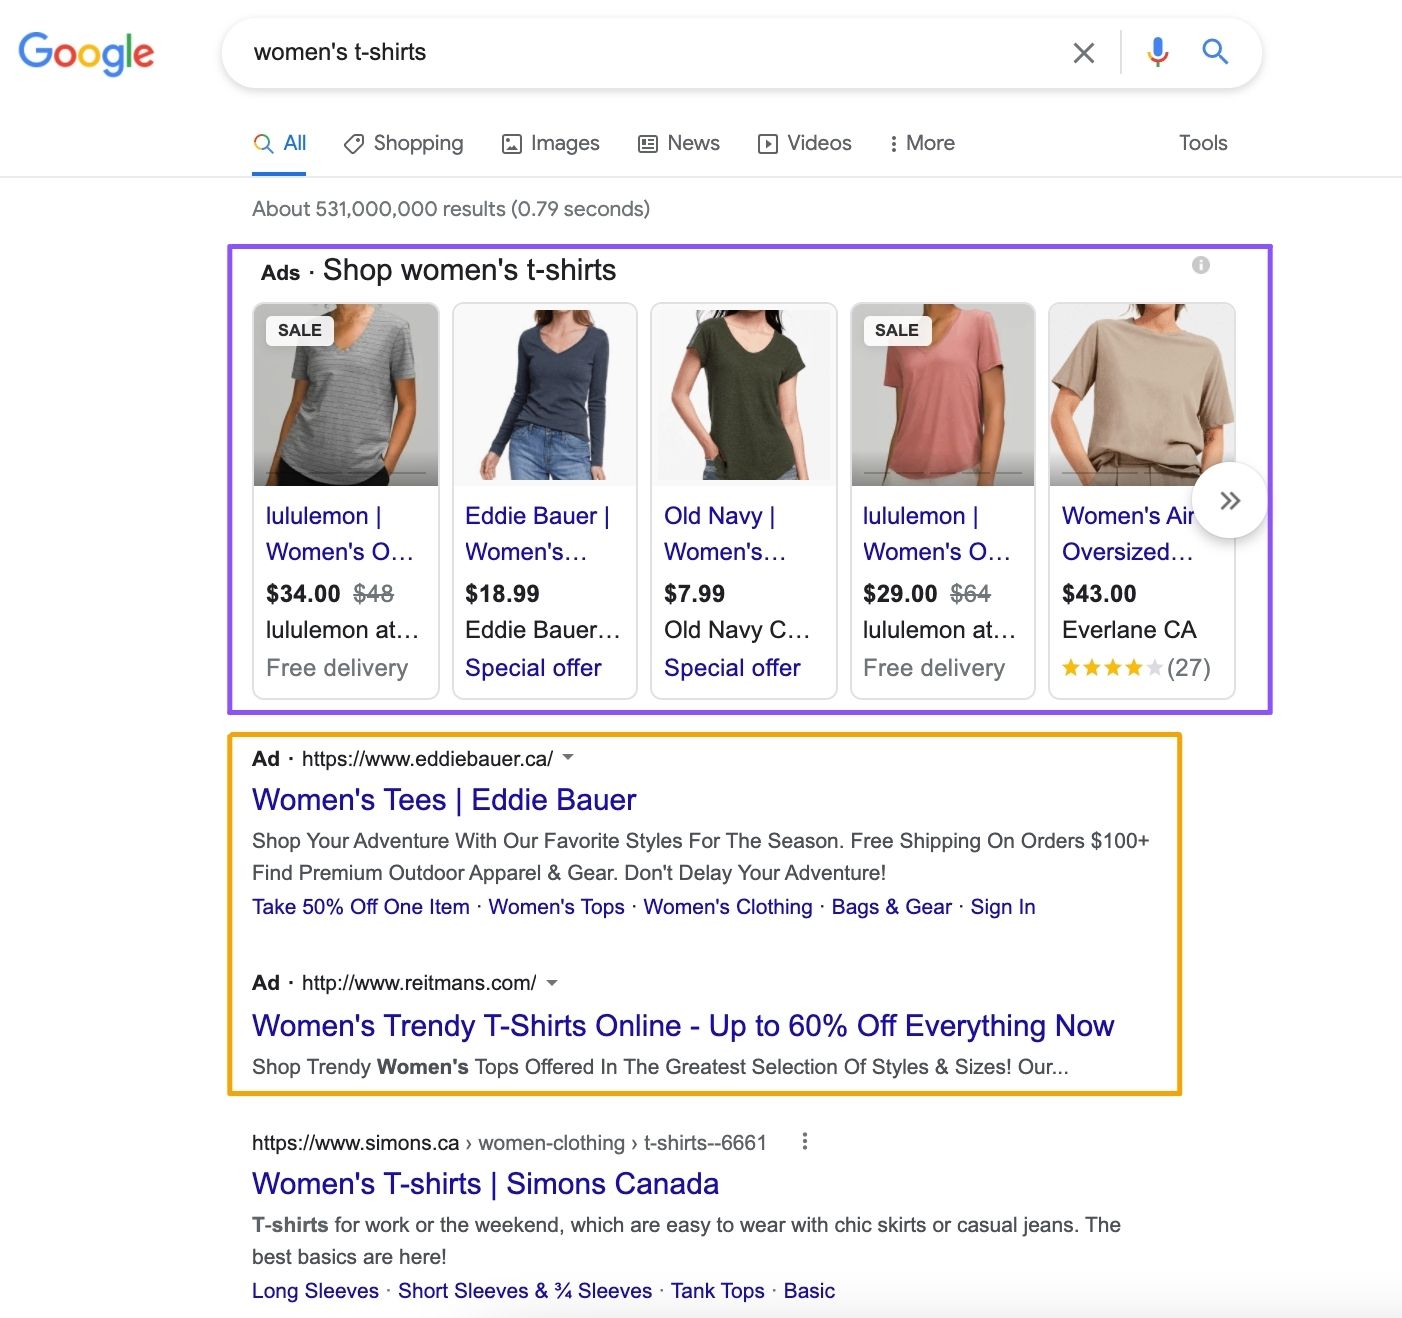
Task: Open the three-dot menu on the Simons result
Action: [x=804, y=1140]
